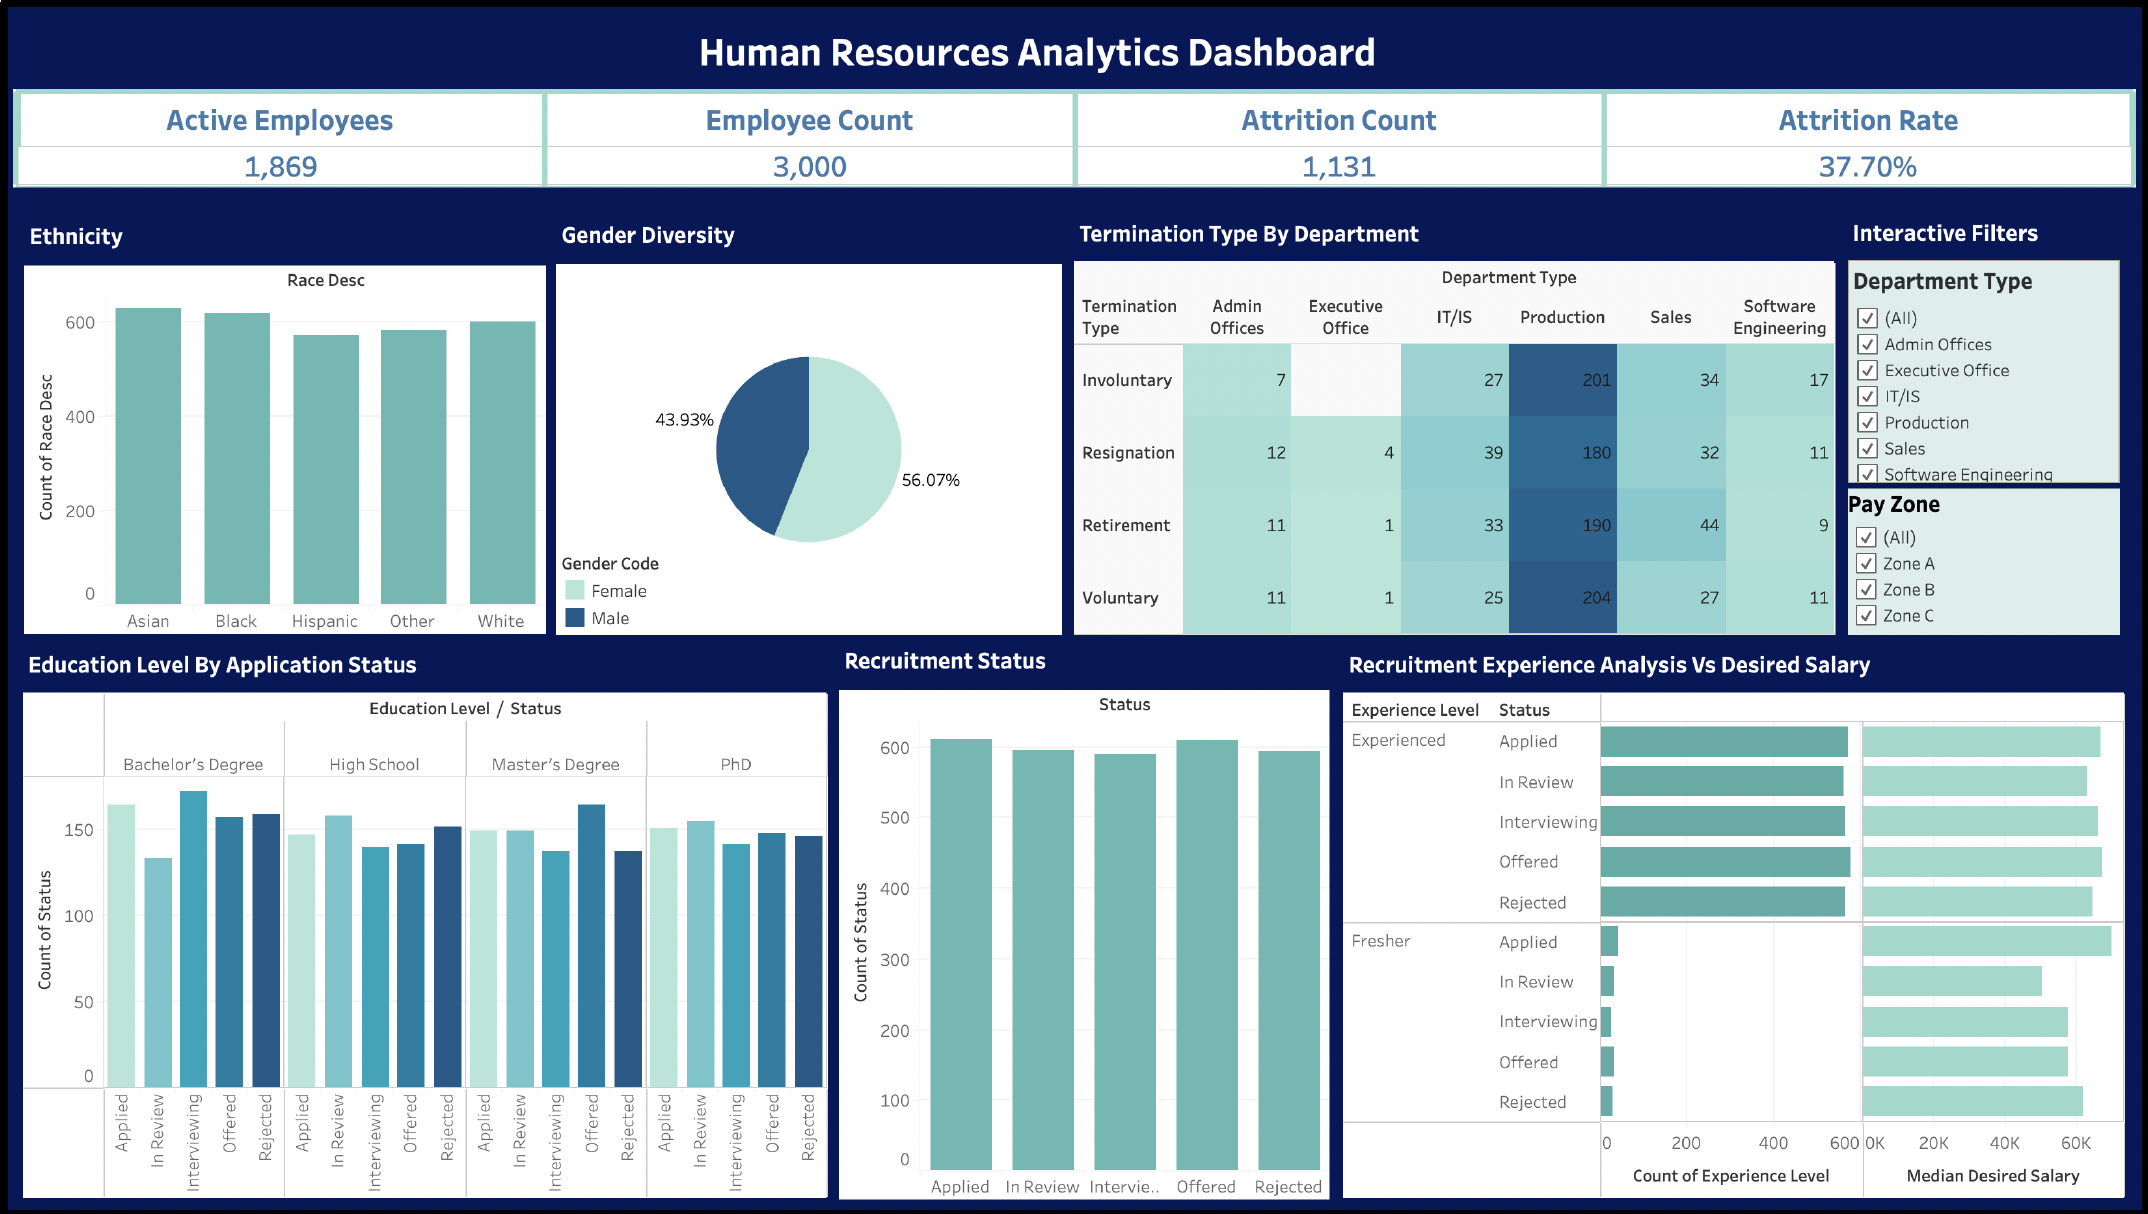Toggle the Department Type (All) checkbox
The width and height of the screenshot is (2148, 1214).
(1867, 318)
